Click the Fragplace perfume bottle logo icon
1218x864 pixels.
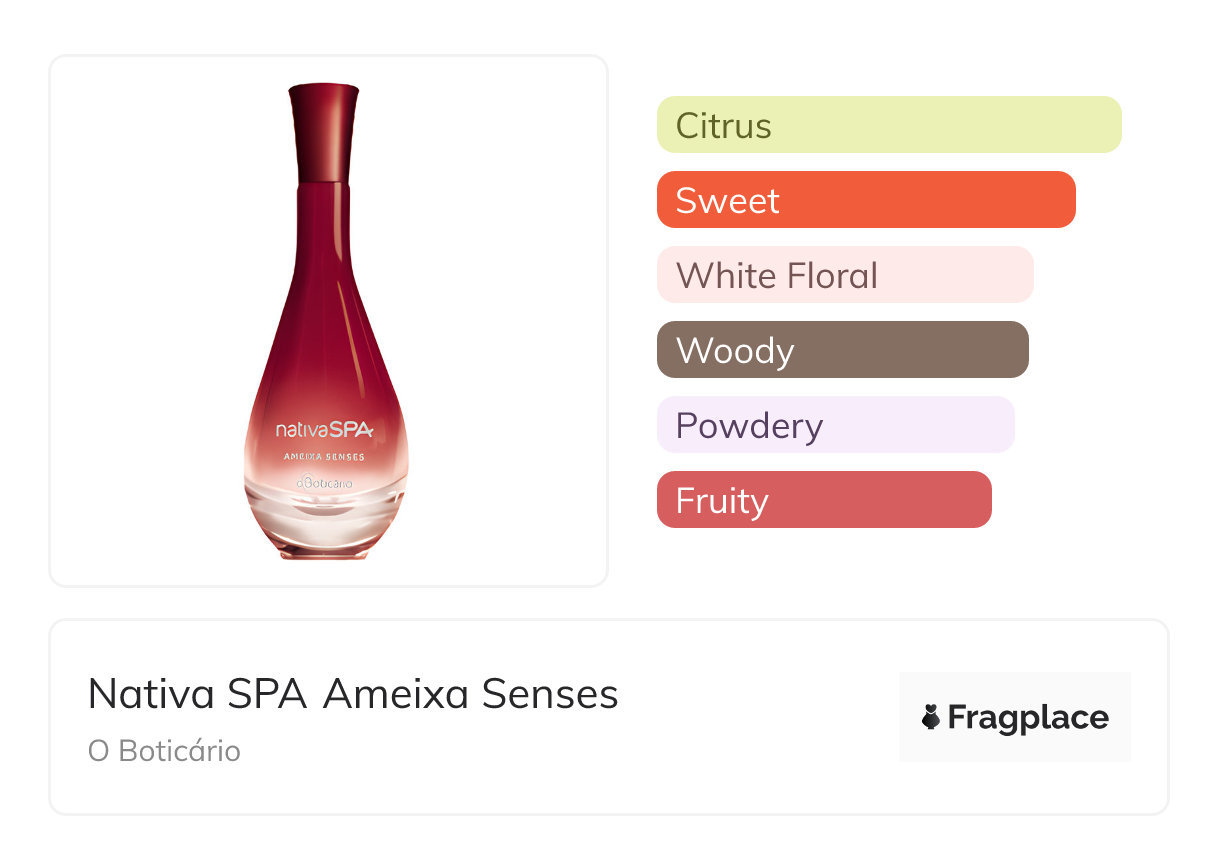(932, 717)
